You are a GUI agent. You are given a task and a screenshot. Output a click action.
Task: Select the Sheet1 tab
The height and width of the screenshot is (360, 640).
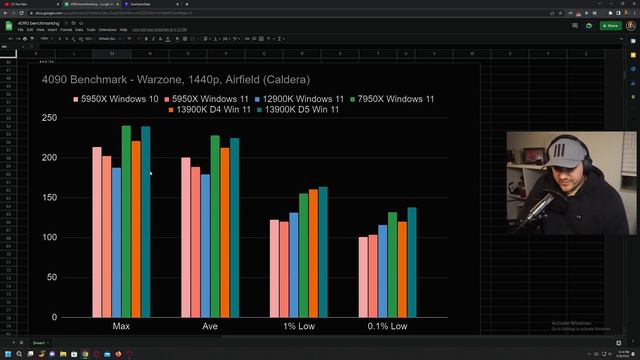(39, 343)
